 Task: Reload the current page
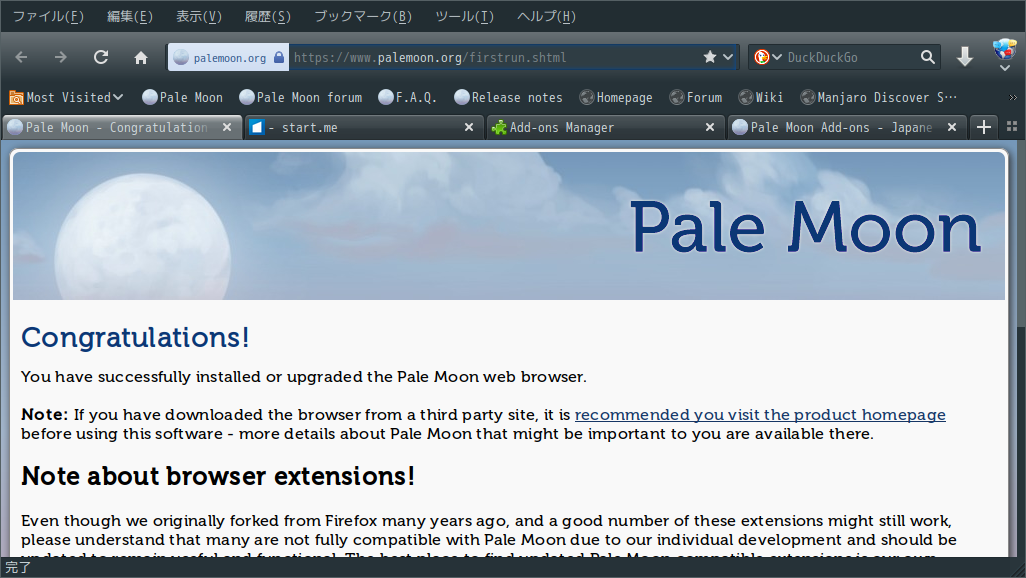[101, 58]
